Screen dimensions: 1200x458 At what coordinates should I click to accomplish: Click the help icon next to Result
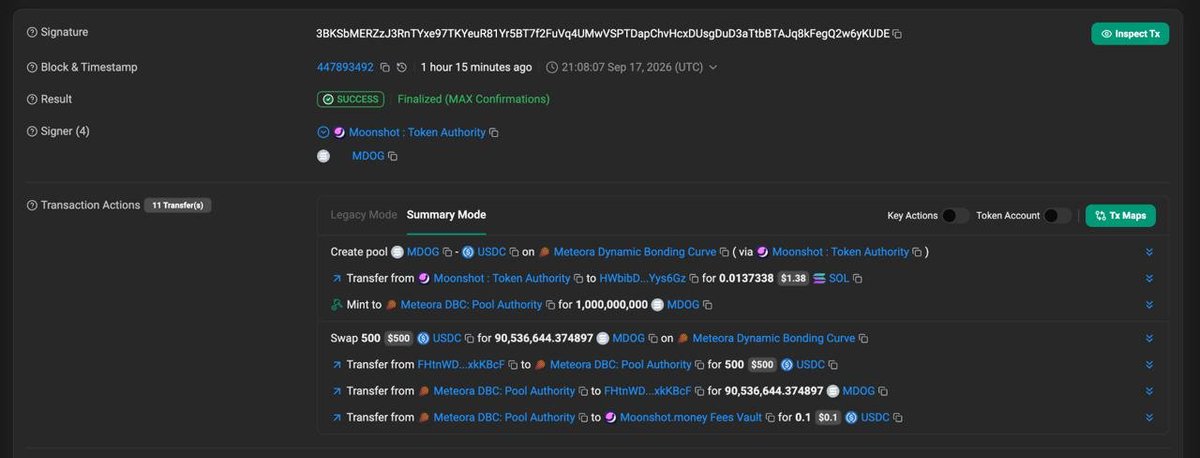coord(31,99)
